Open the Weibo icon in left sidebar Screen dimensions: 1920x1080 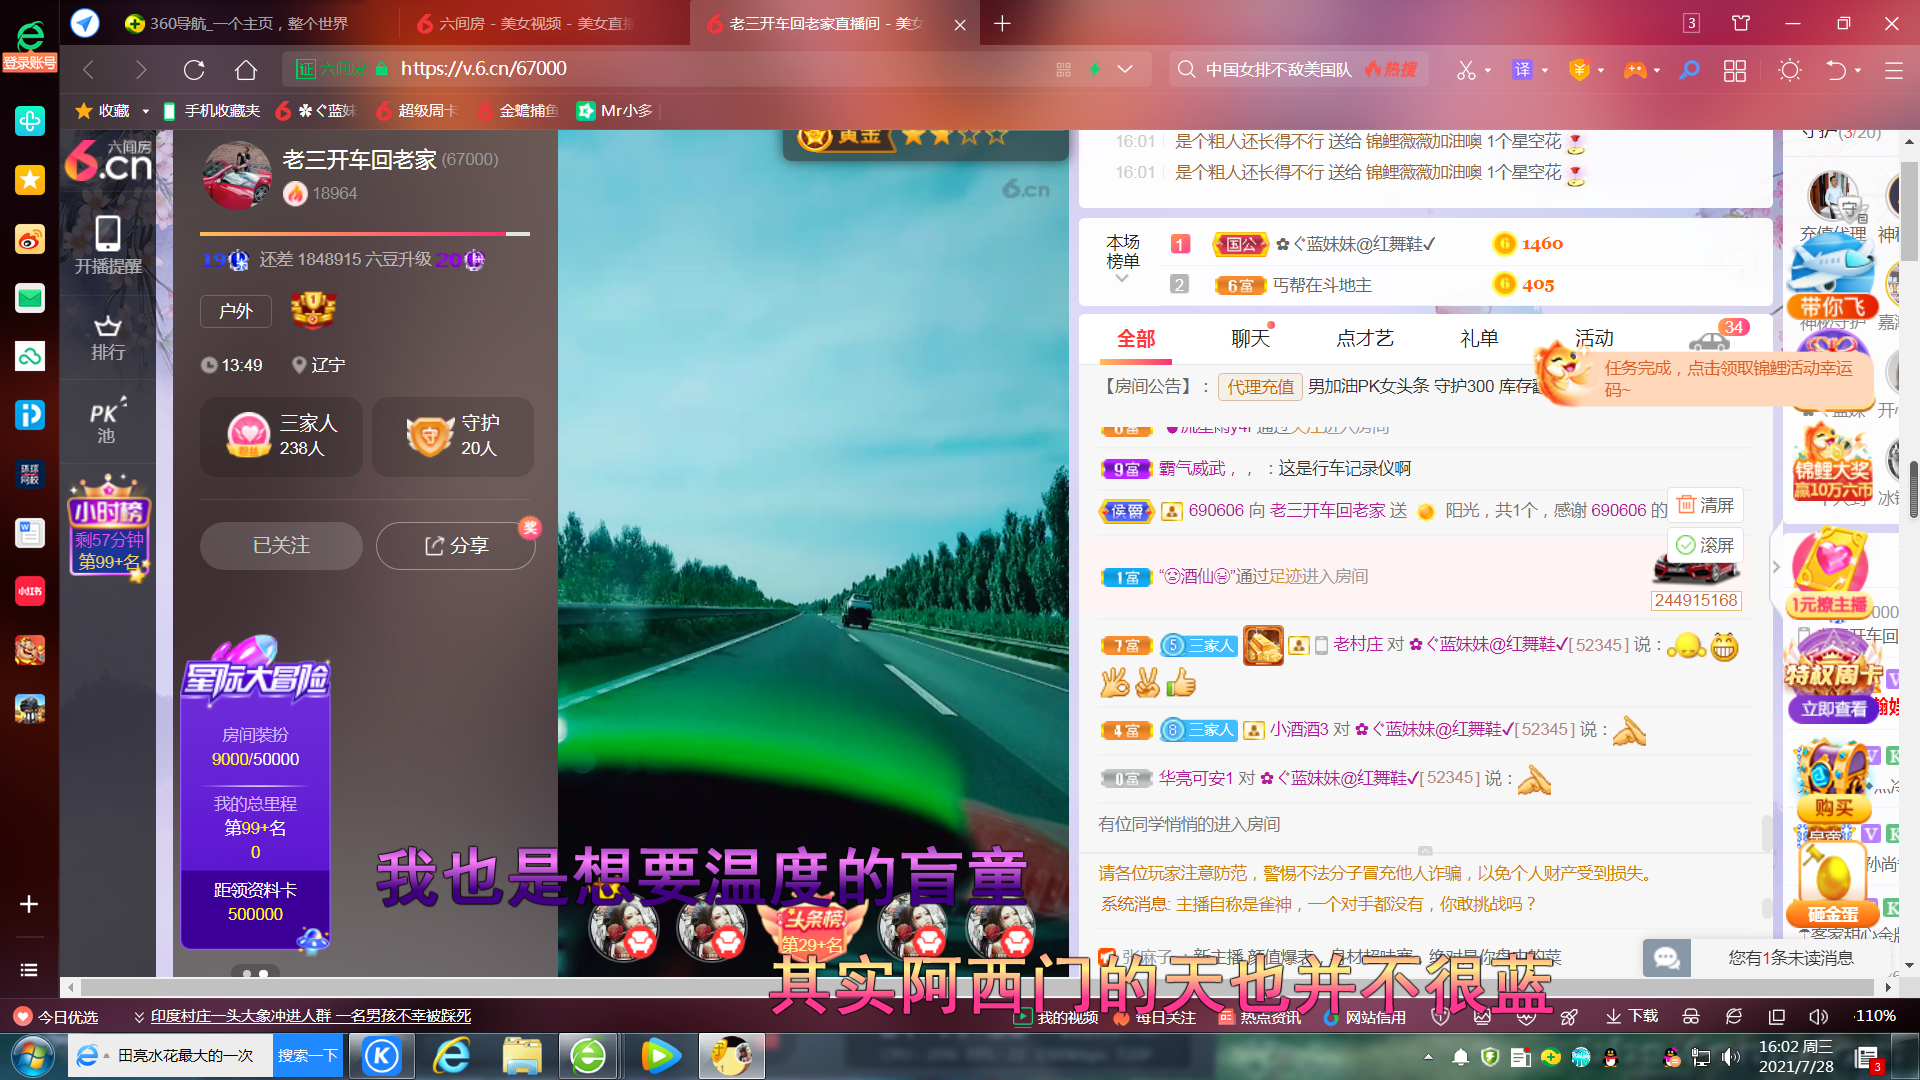click(x=30, y=239)
